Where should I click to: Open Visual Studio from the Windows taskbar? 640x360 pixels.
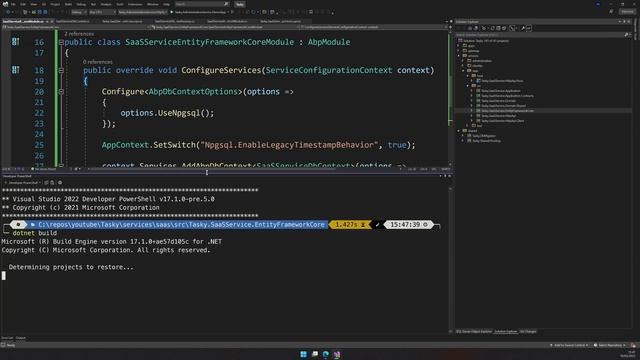(337, 354)
